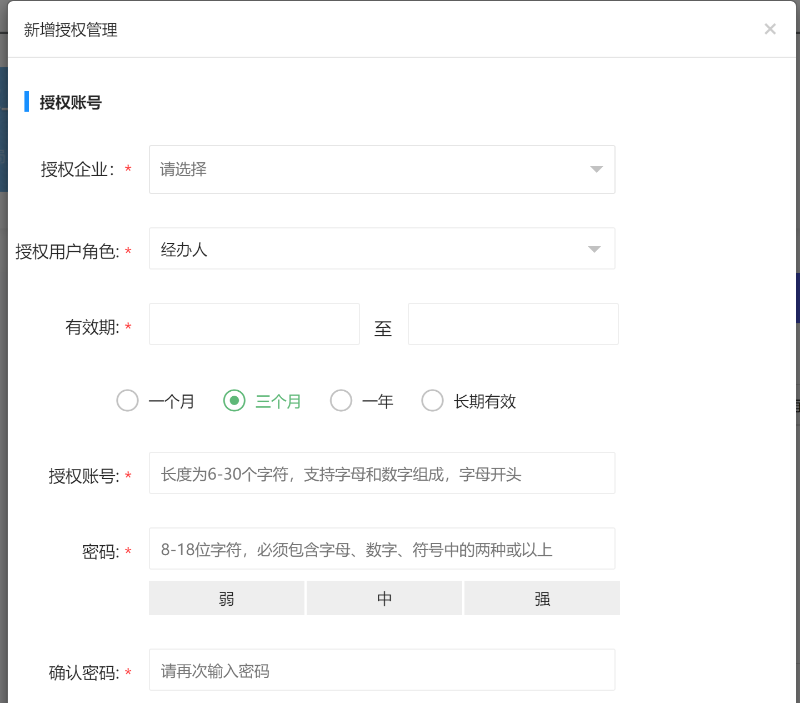Open the 授权企业 请选择 dropdown
This screenshot has height=703, width=800.
370,169
